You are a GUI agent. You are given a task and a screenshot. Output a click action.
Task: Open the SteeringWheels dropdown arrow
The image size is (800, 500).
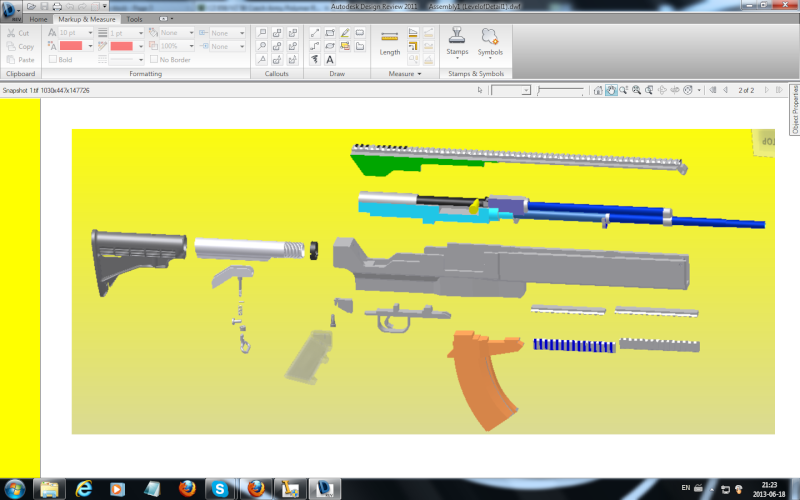[699, 90]
